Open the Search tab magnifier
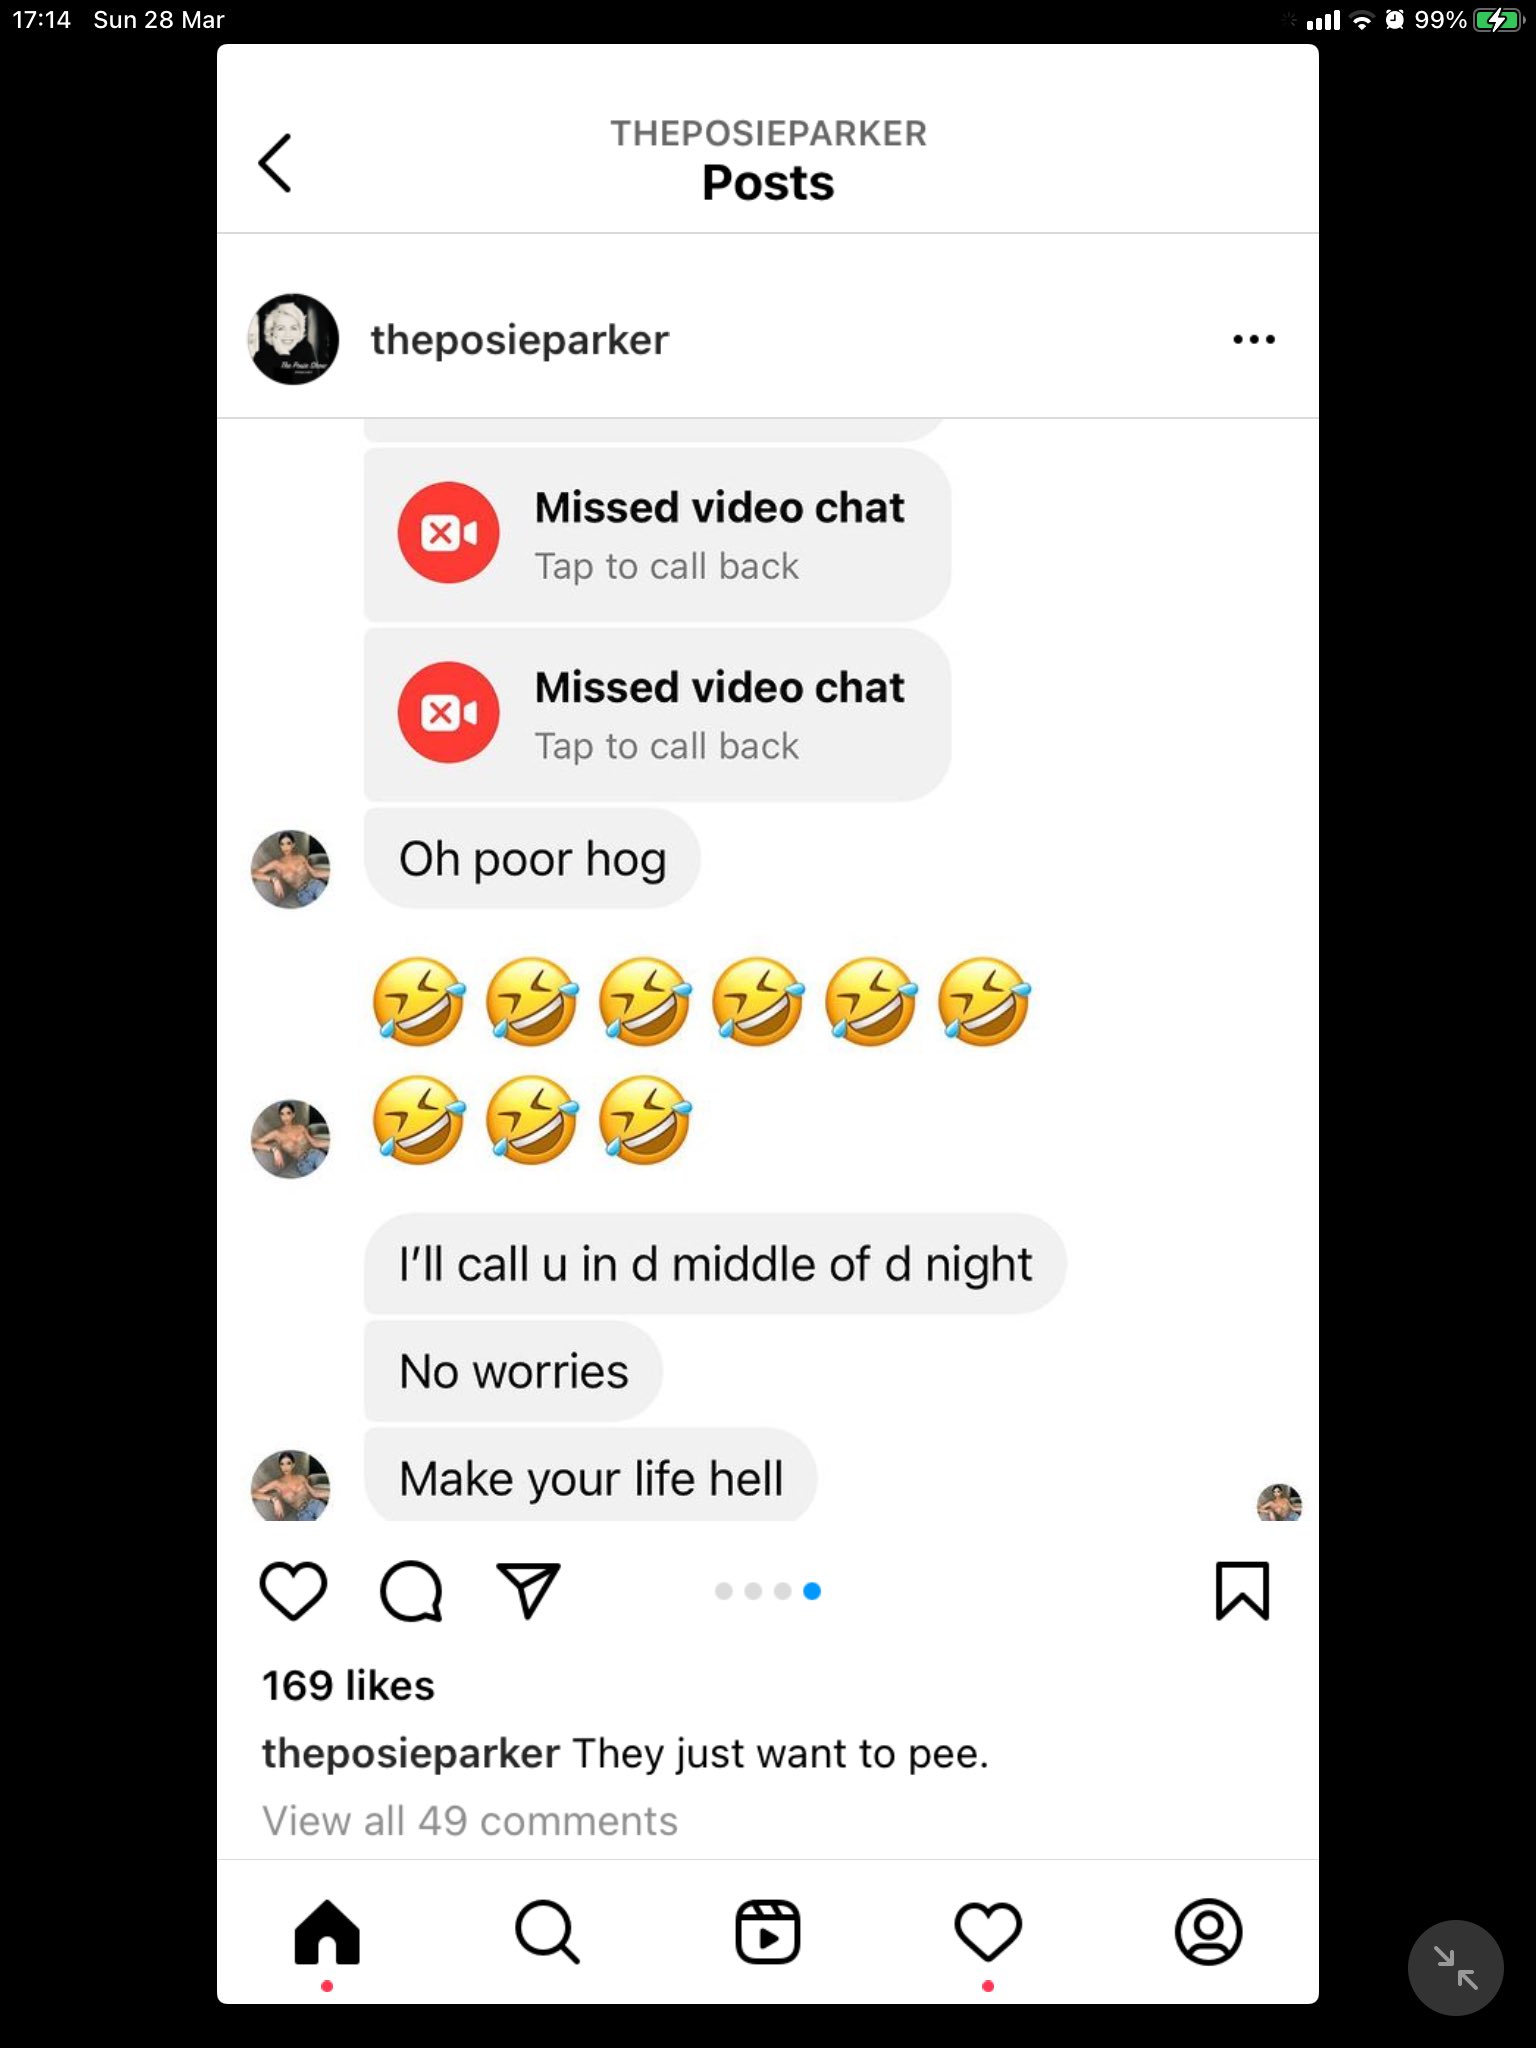The height and width of the screenshot is (2048, 1536). click(x=547, y=1932)
